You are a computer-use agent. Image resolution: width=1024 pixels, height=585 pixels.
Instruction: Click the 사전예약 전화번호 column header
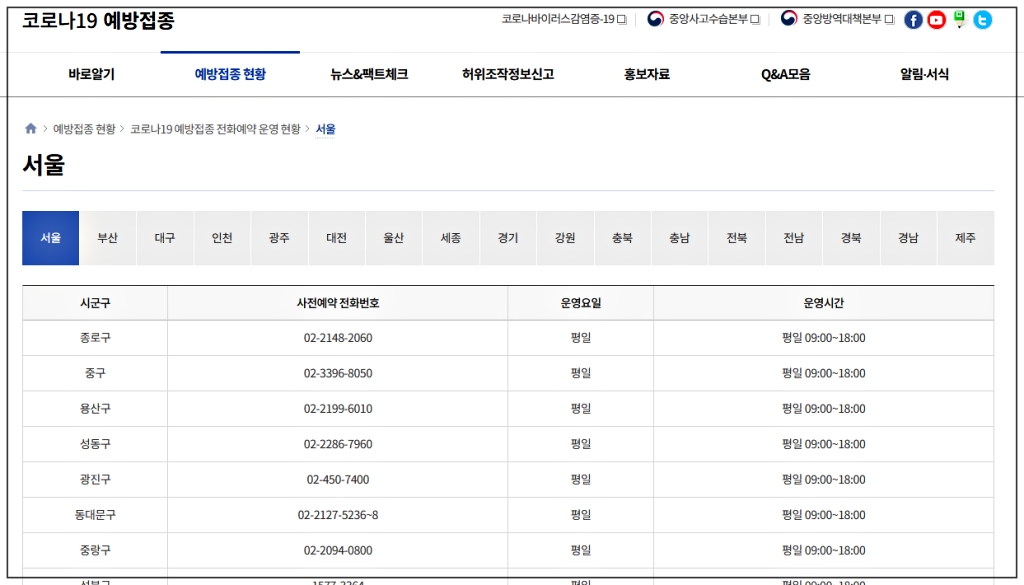click(338, 303)
